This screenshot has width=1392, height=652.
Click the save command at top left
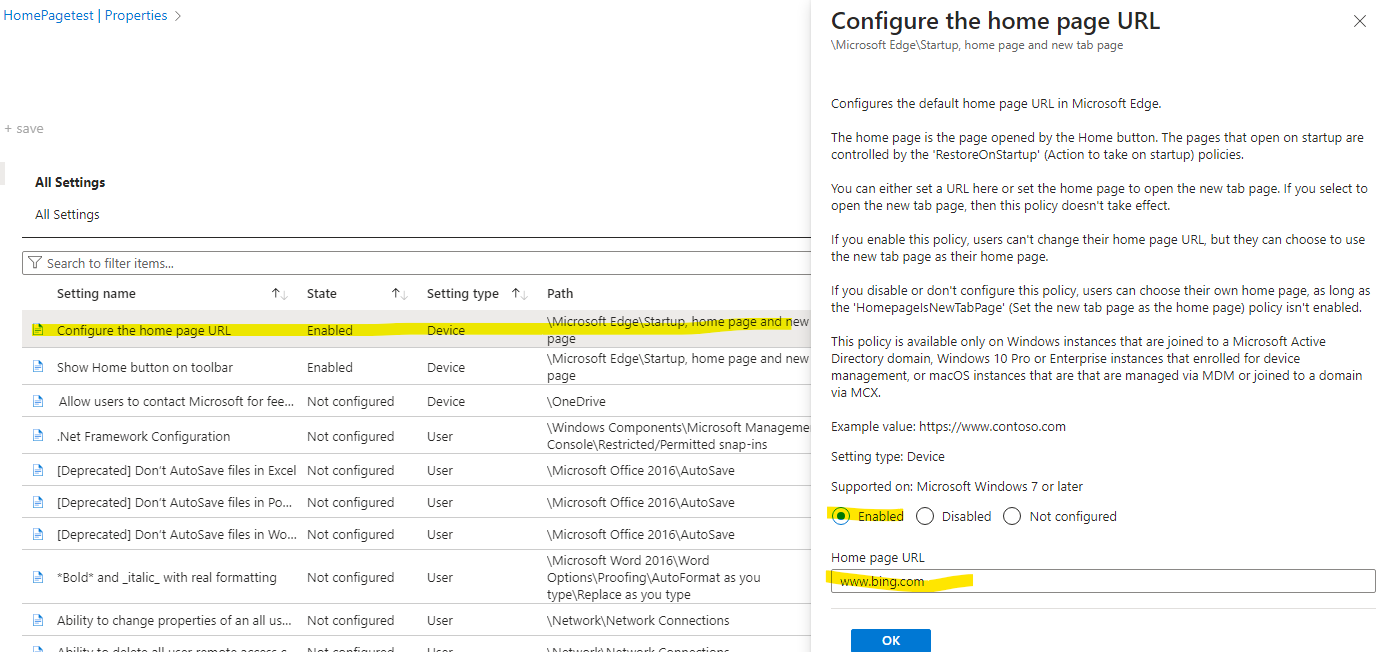point(24,129)
